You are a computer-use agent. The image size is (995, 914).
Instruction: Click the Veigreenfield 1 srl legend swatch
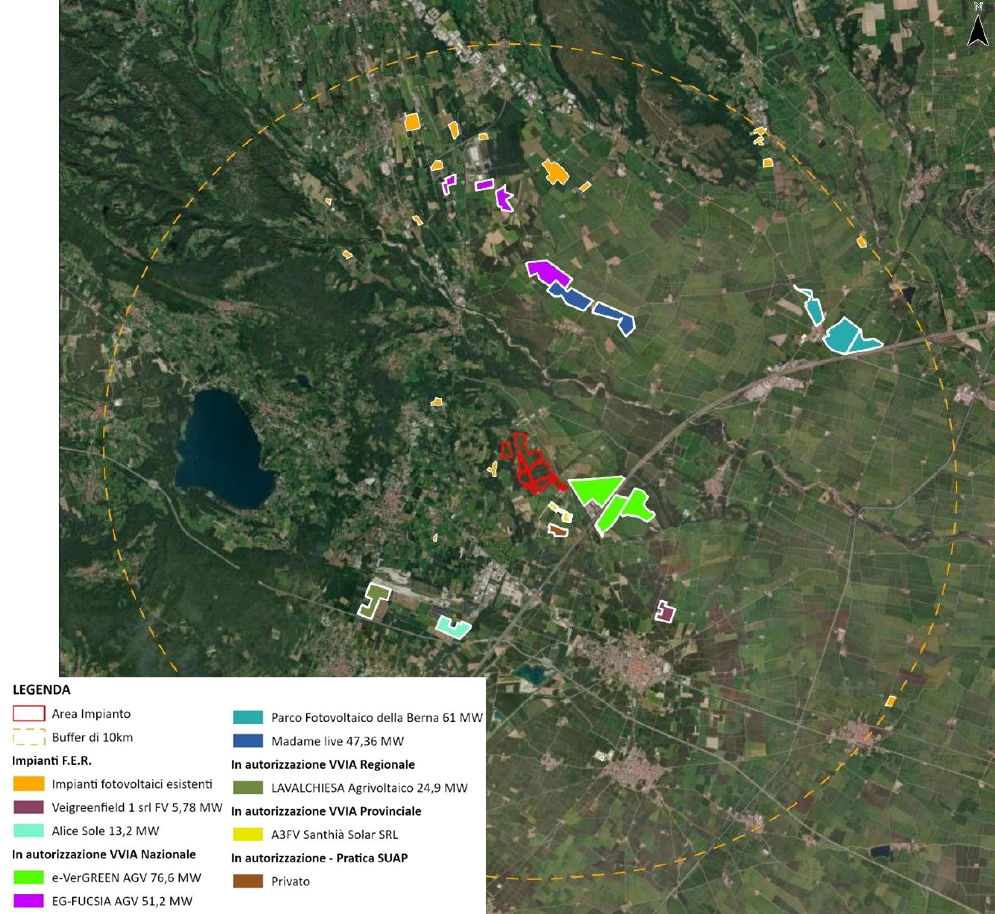29,807
